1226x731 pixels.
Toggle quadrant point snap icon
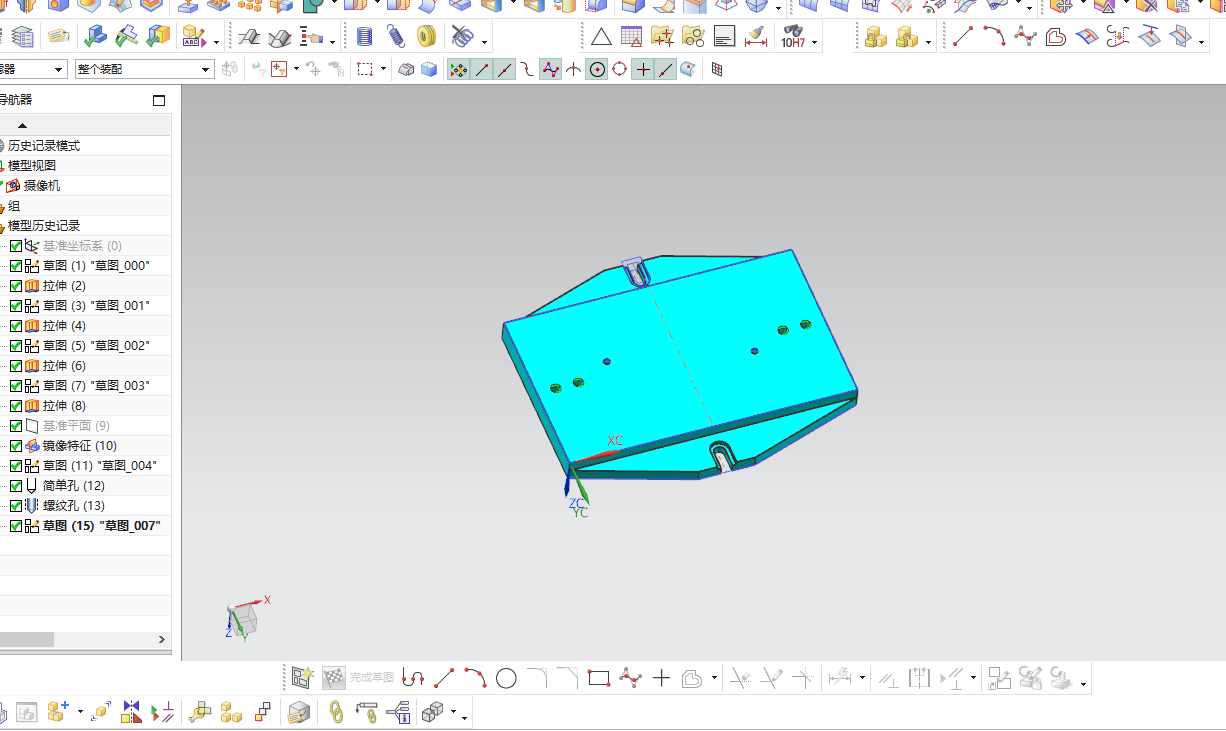pos(620,70)
